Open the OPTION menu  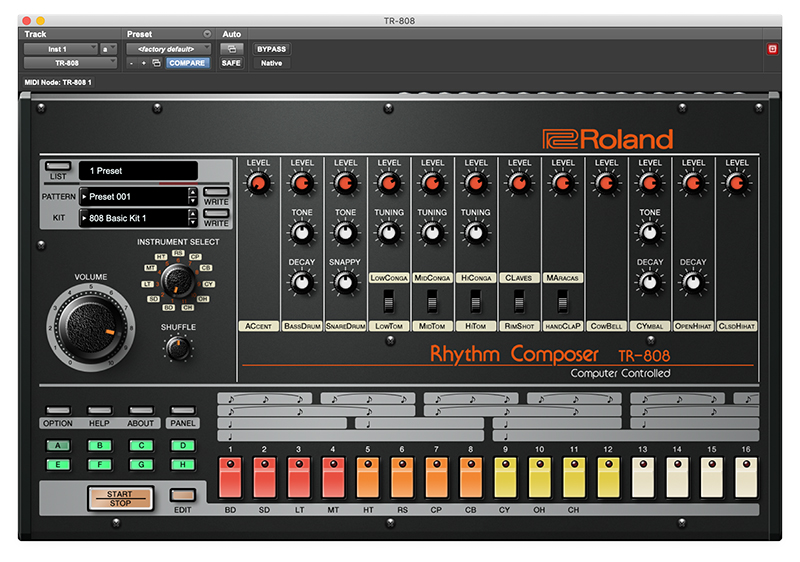[x=58, y=410]
